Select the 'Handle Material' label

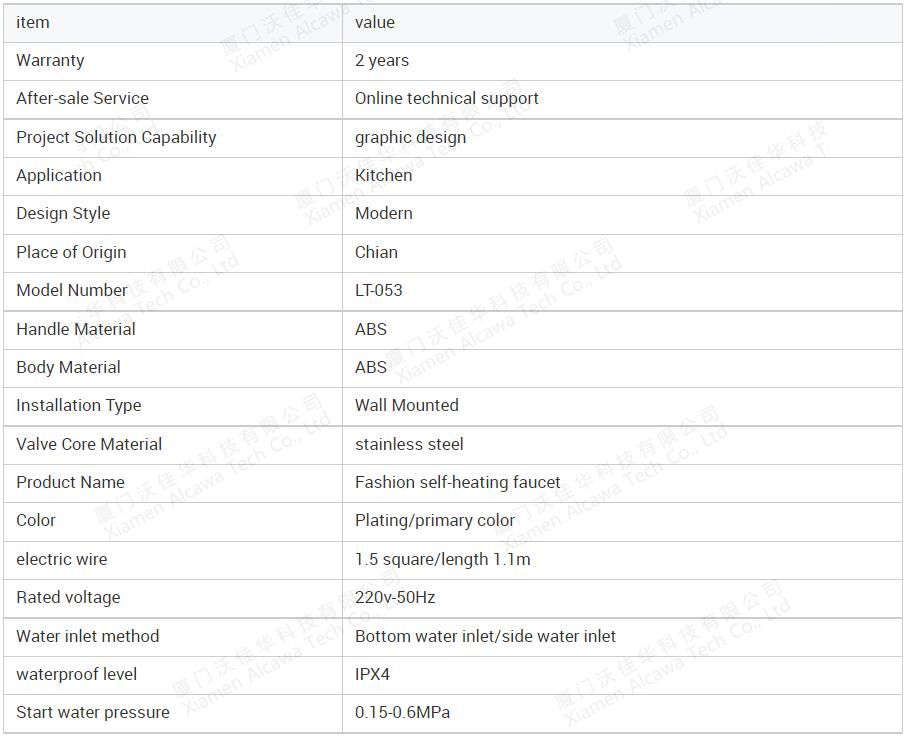[x=76, y=329]
